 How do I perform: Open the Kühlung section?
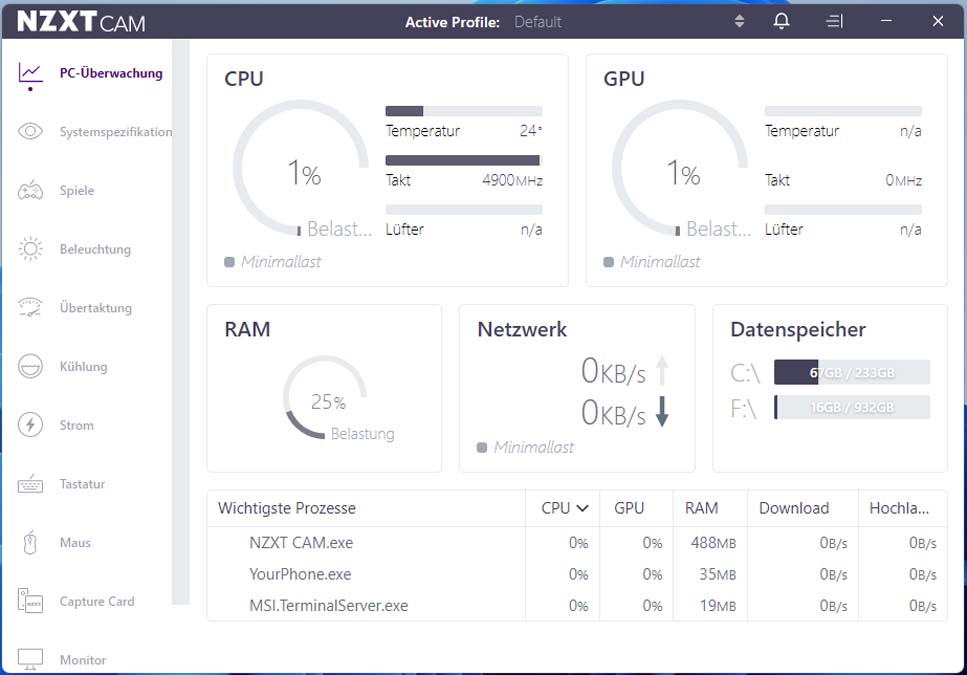click(x=83, y=366)
